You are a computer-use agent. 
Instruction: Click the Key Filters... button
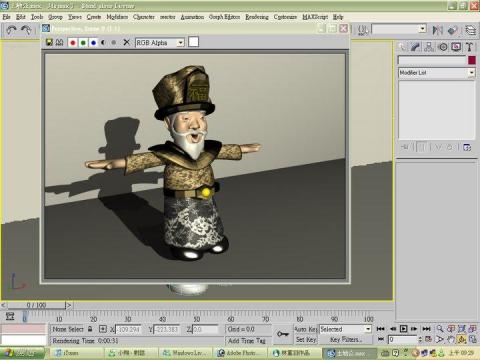tap(346, 339)
